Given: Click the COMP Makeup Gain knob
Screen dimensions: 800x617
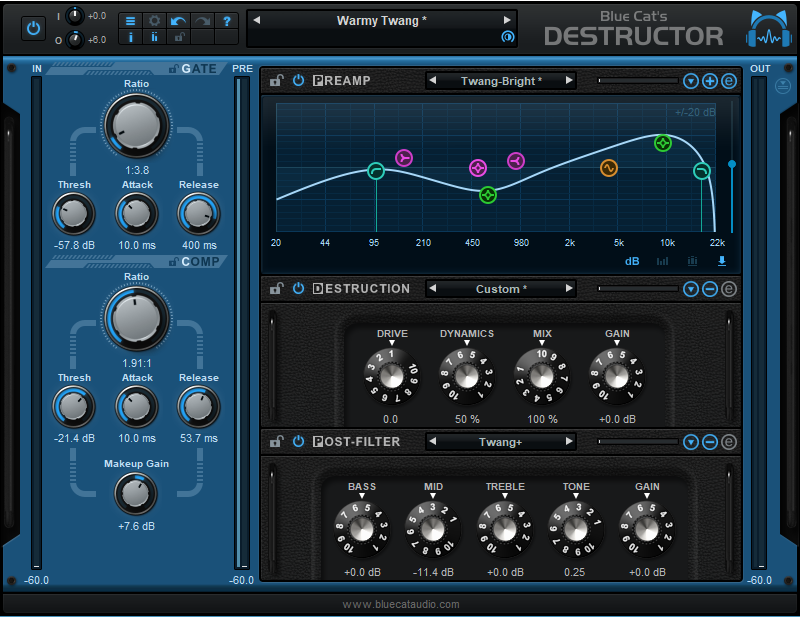Looking at the screenshot, I should (x=136, y=494).
